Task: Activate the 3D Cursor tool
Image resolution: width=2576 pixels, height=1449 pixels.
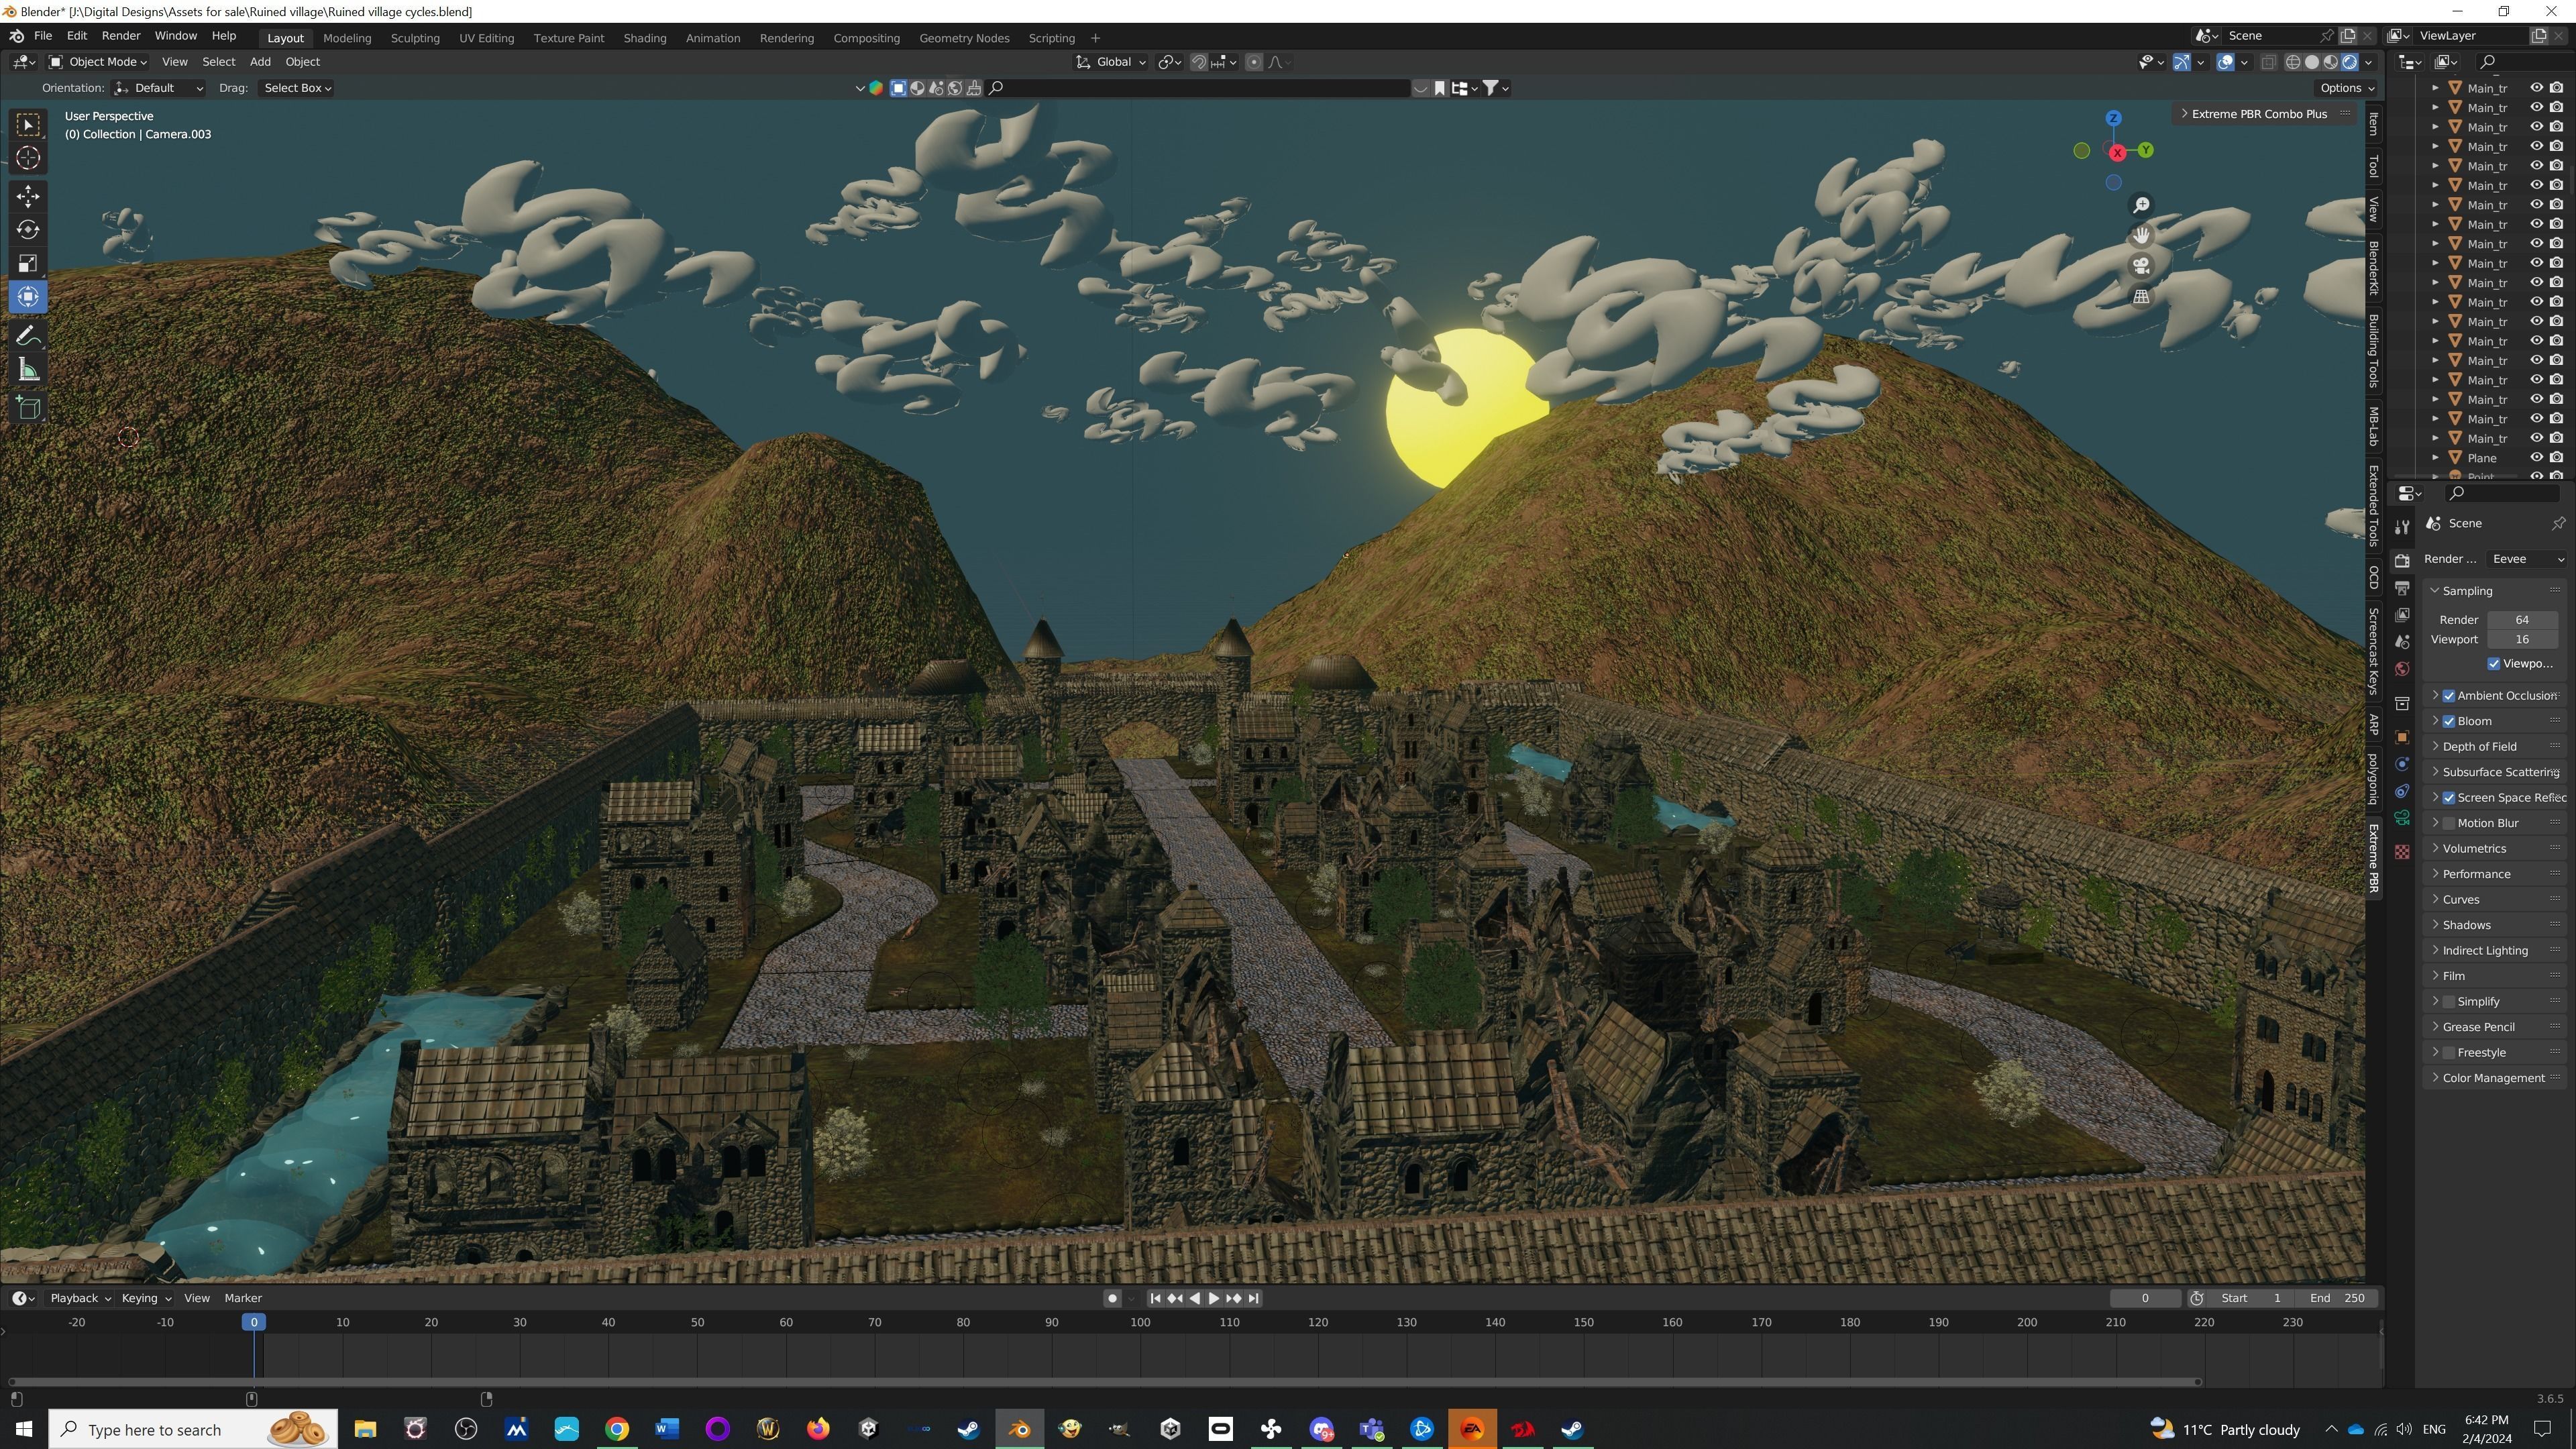Action: pos(28,158)
